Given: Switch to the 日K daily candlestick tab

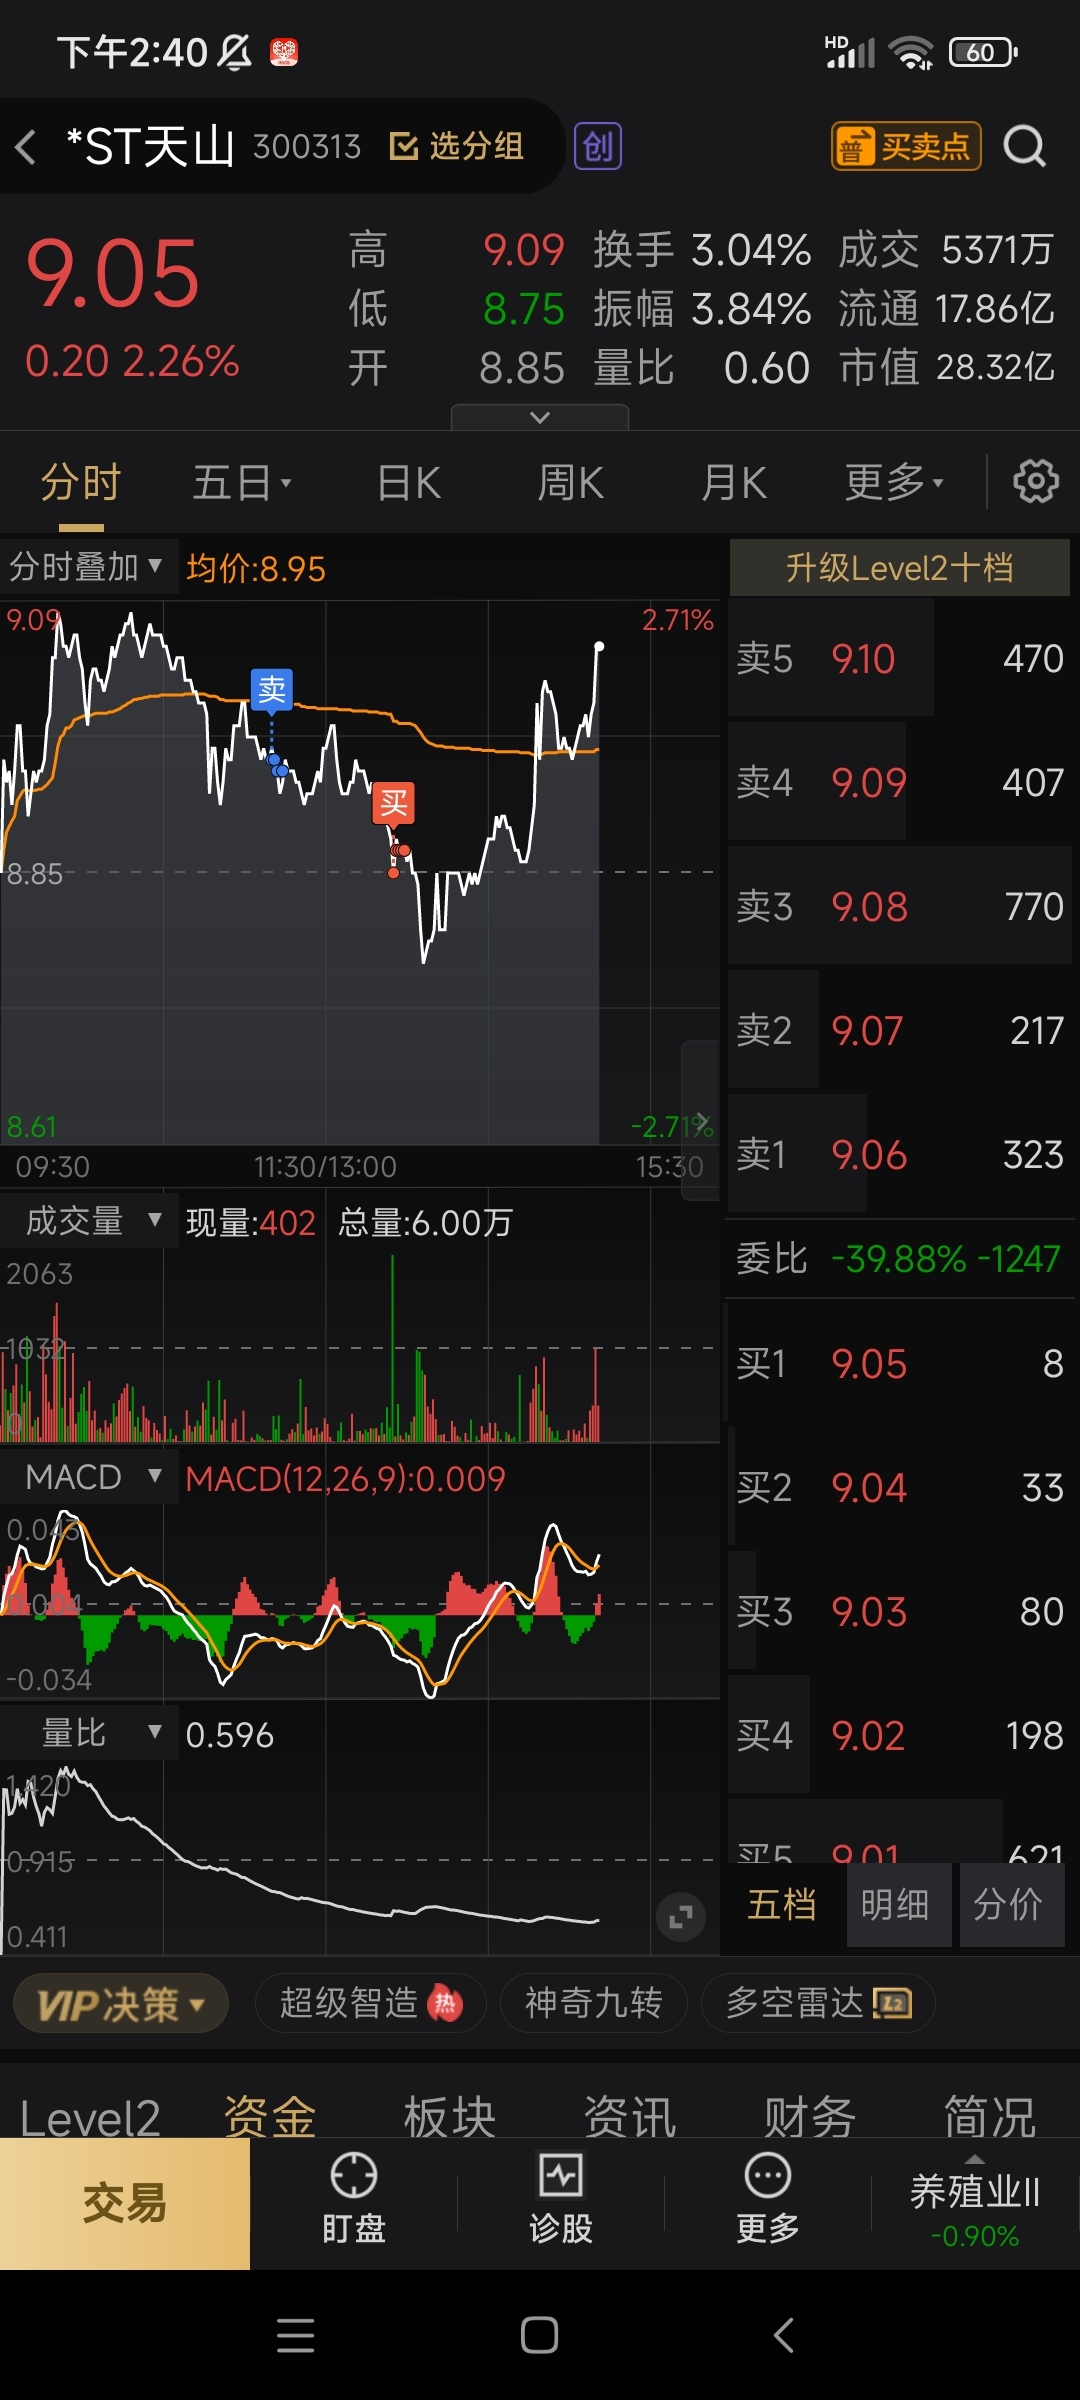Looking at the screenshot, I should (409, 483).
